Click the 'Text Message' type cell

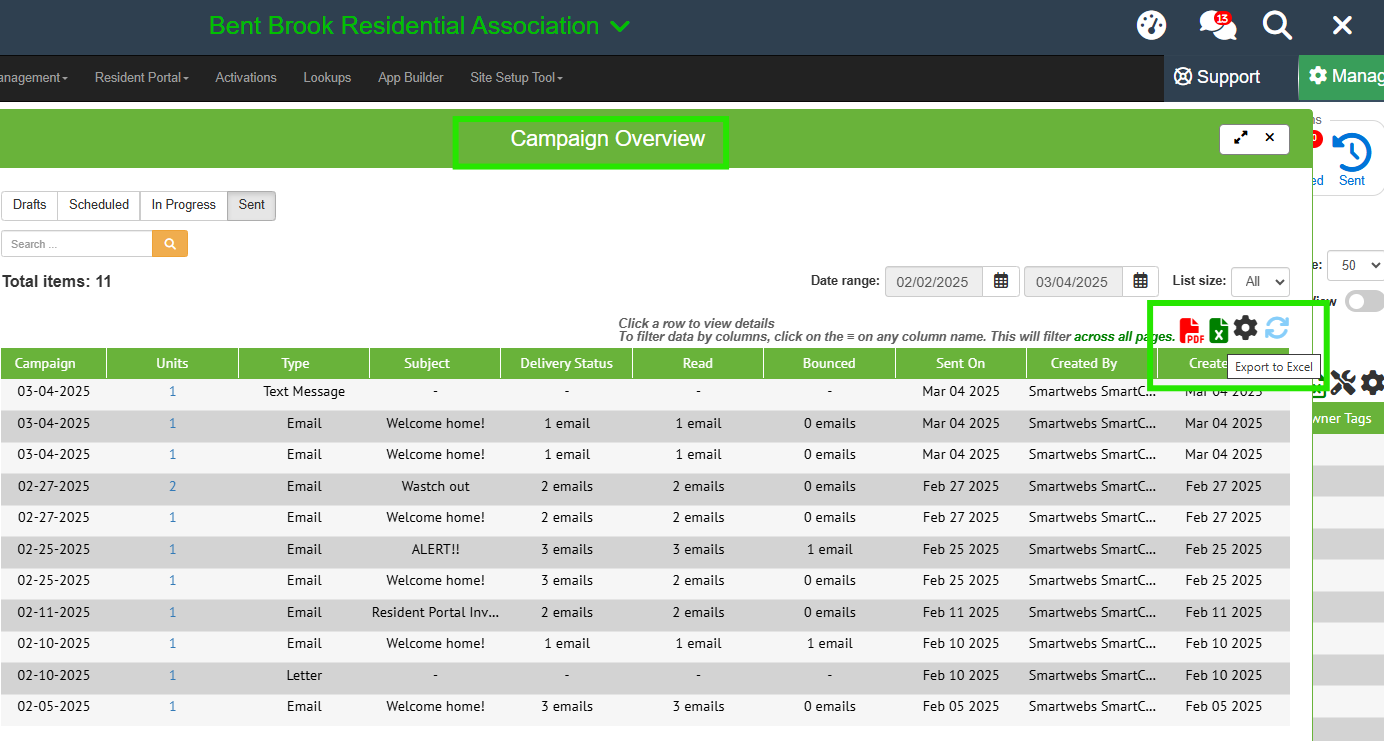click(x=304, y=392)
